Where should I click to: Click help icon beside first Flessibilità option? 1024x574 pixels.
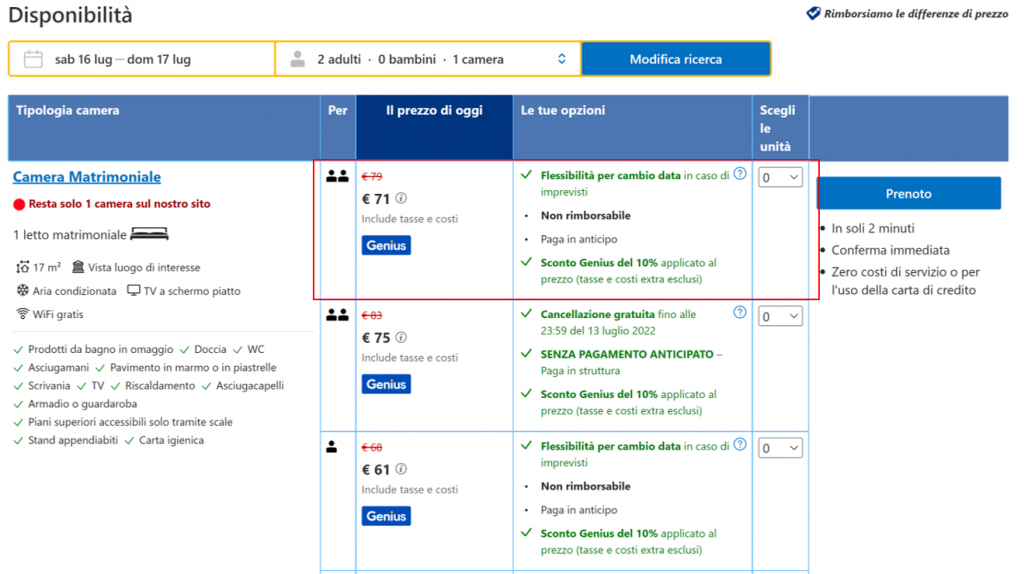740,174
